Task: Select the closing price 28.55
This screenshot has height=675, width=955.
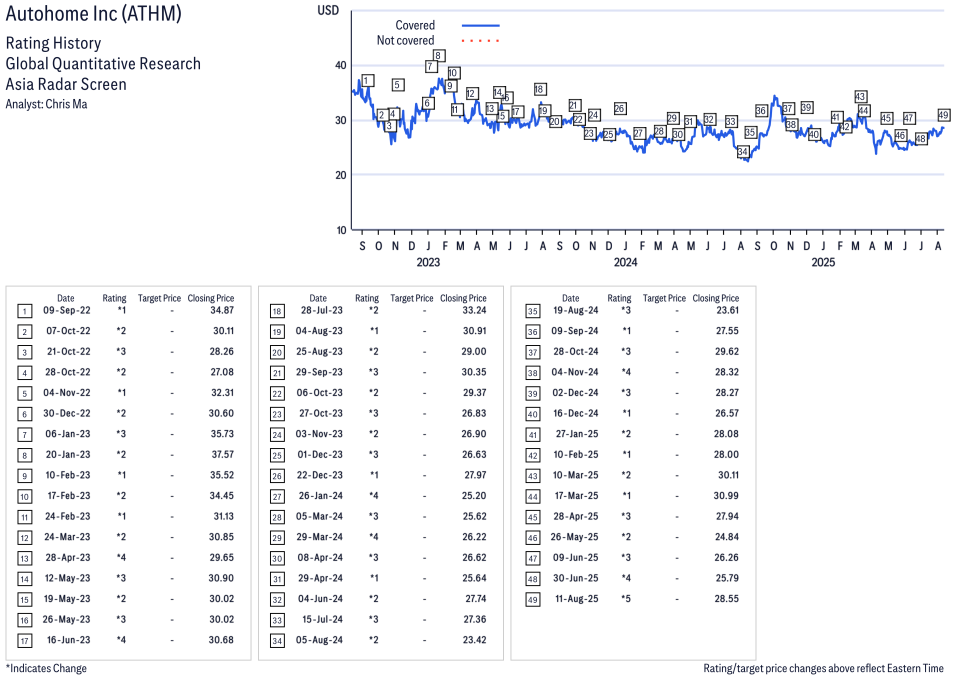Action: (x=727, y=599)
